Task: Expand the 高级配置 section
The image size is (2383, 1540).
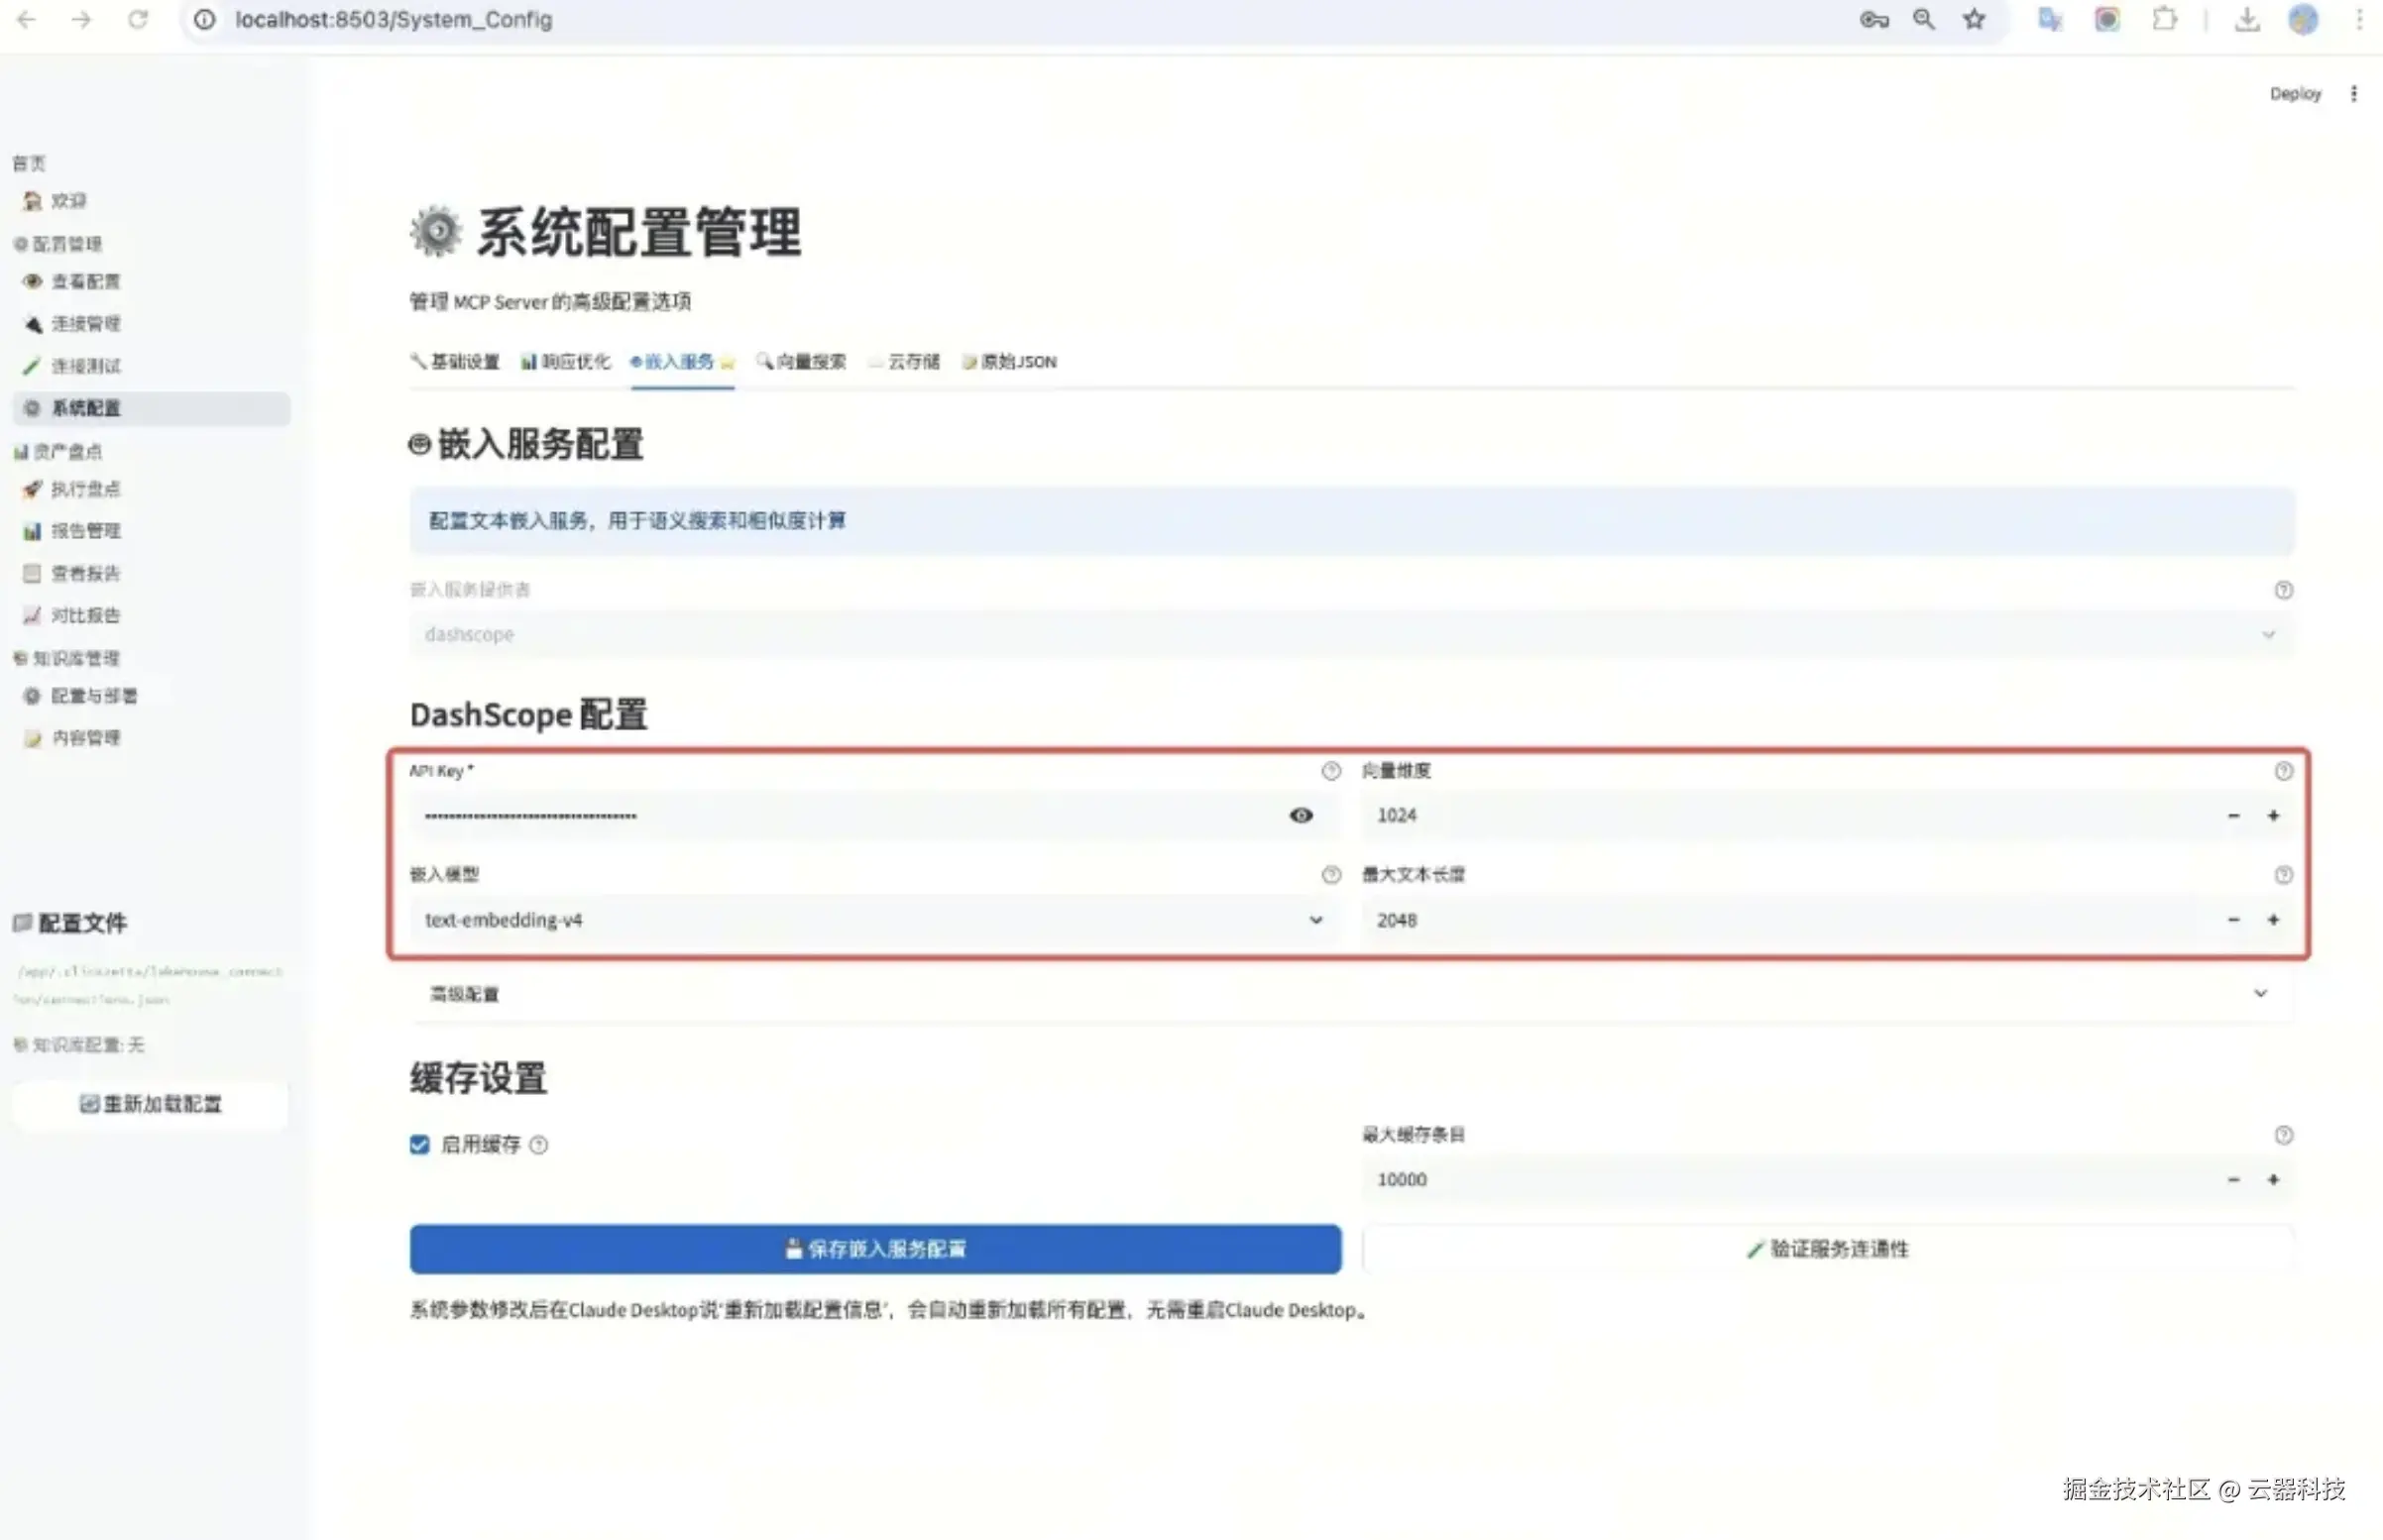Action: click(1350, 994)
